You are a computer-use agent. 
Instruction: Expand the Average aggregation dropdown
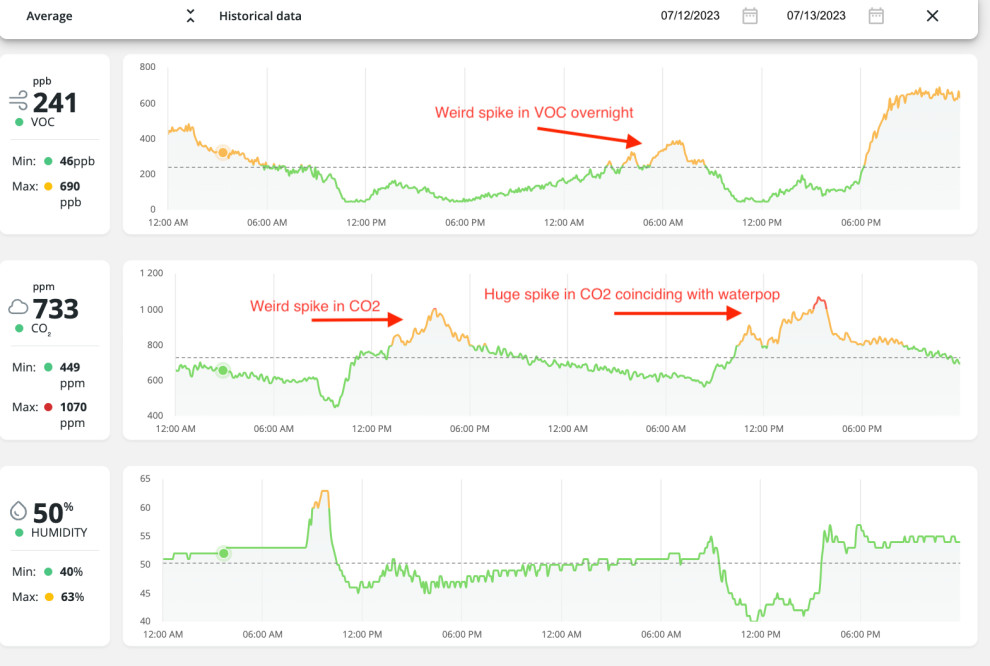pos(190,16)
